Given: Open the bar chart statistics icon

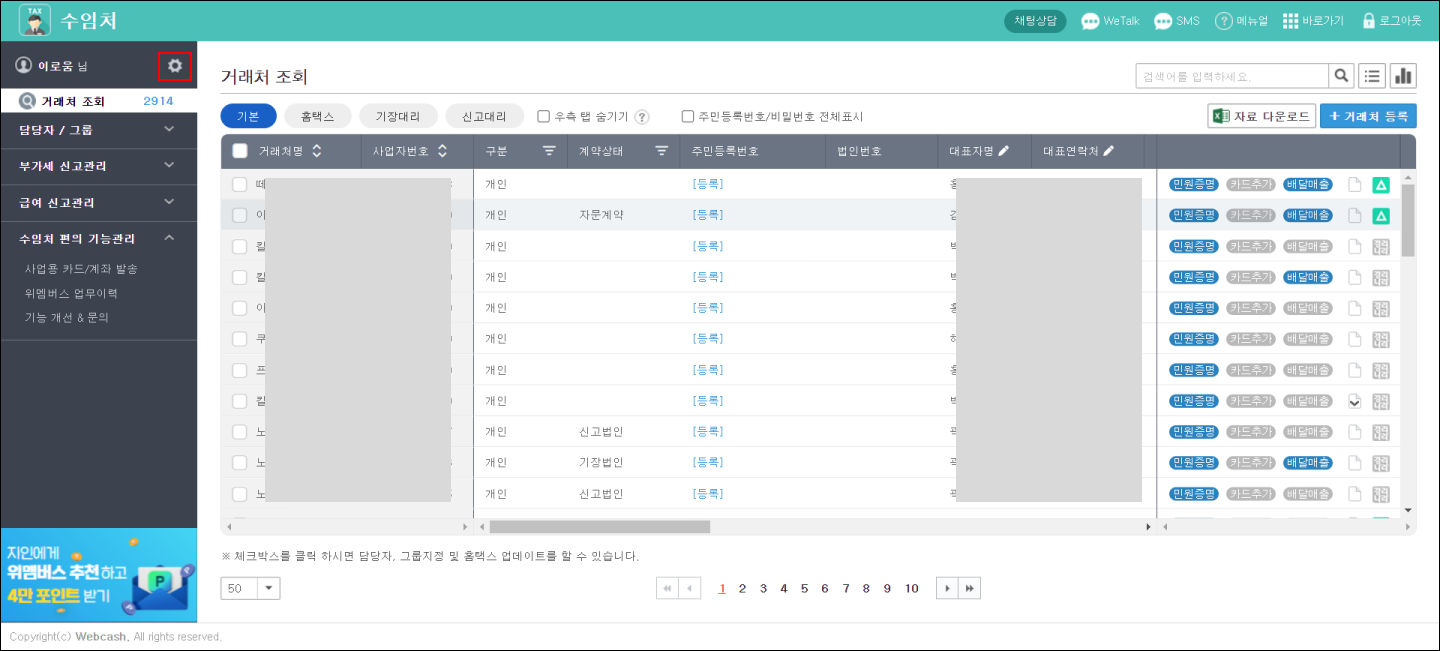Looking at the screenshot, I should pos(1403,76).
